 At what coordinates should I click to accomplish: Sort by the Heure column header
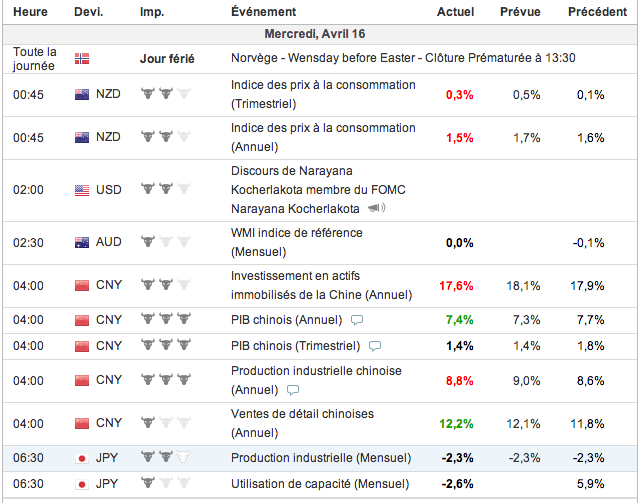coord(28,12)
